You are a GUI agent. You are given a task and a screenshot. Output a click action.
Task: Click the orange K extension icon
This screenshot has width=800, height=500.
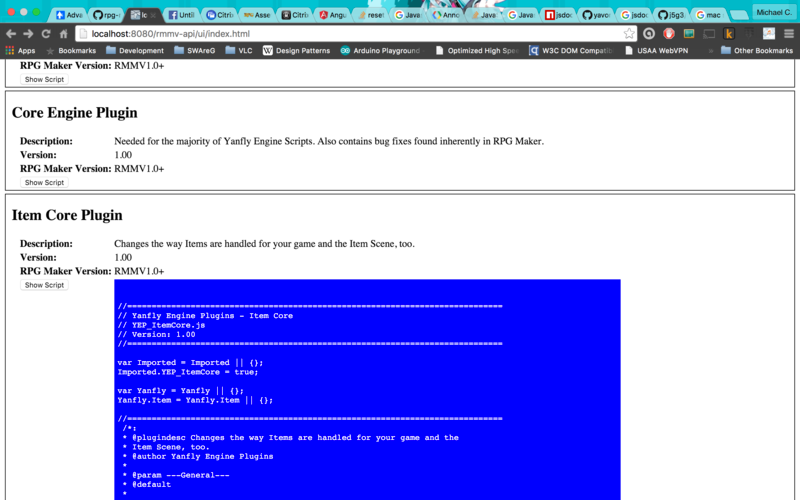point(729,33)
